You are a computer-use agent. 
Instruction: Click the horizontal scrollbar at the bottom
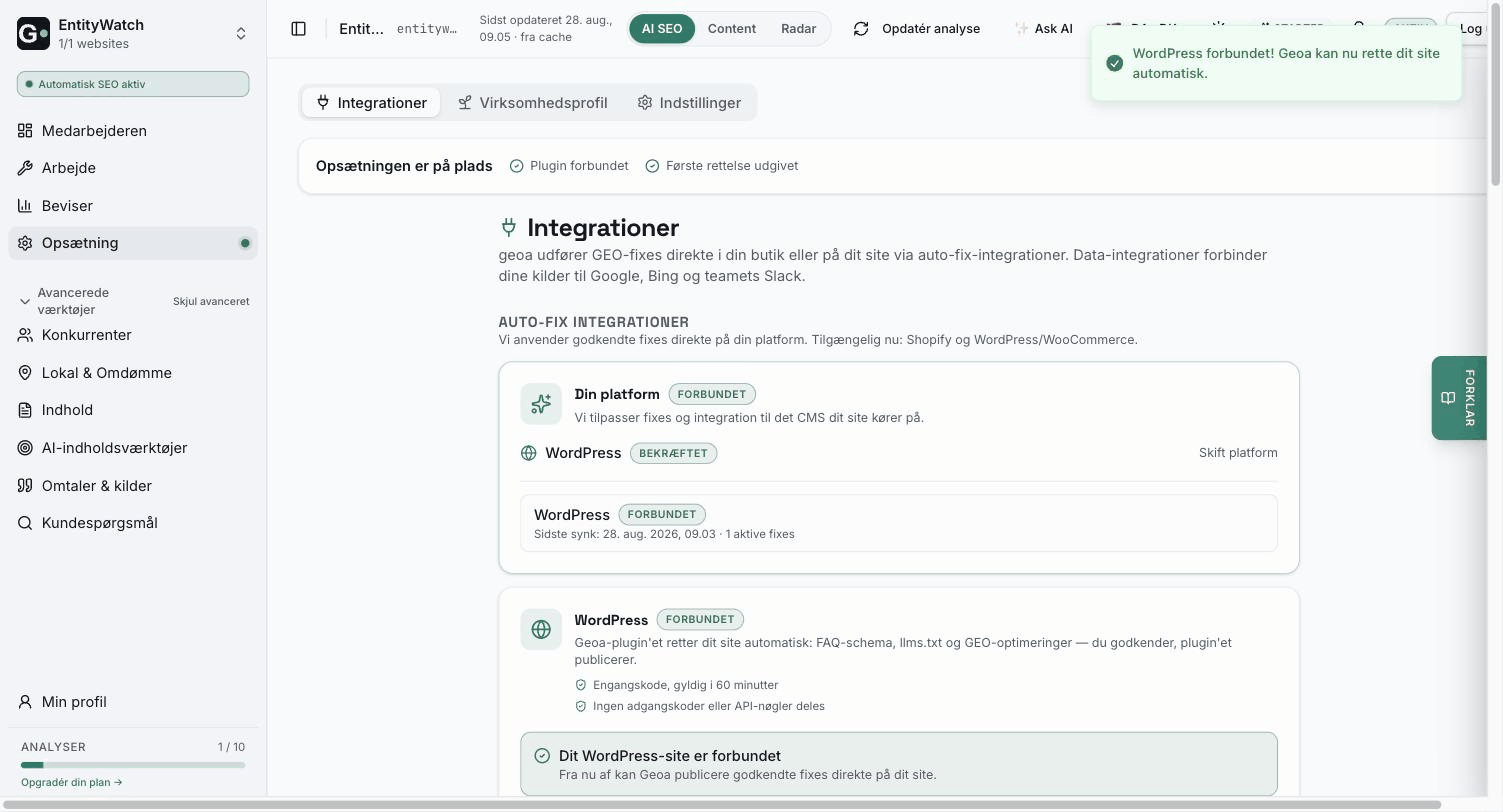point(720,805)
